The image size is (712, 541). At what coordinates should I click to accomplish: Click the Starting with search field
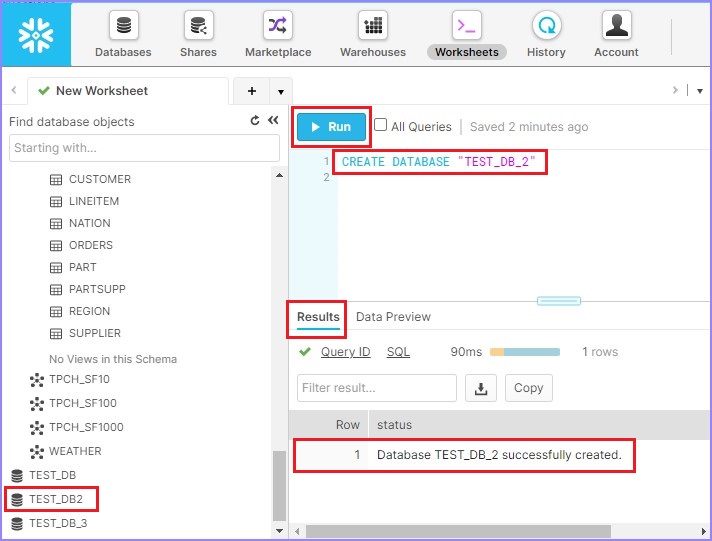tap(144, 148)
